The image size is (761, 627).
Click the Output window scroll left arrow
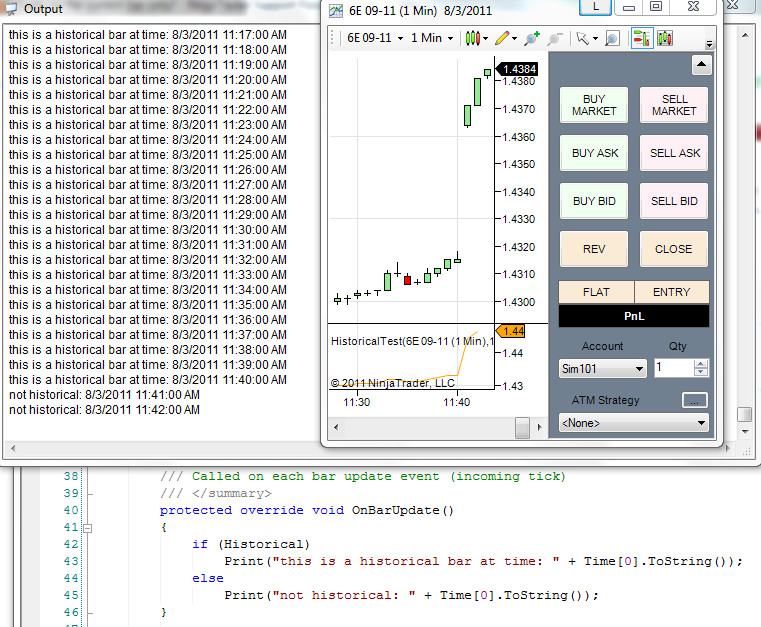13,448
